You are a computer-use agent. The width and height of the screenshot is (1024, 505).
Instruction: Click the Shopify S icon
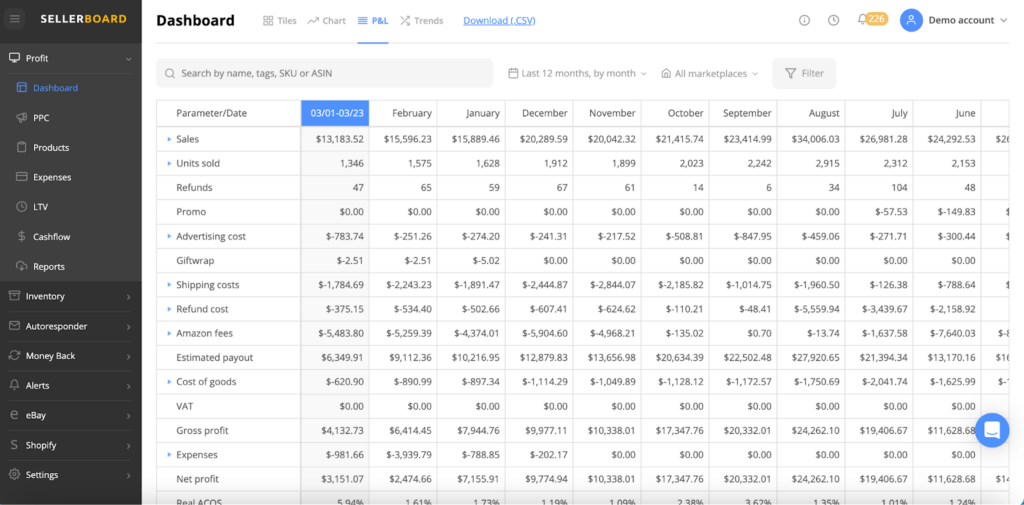coord(14,445)
